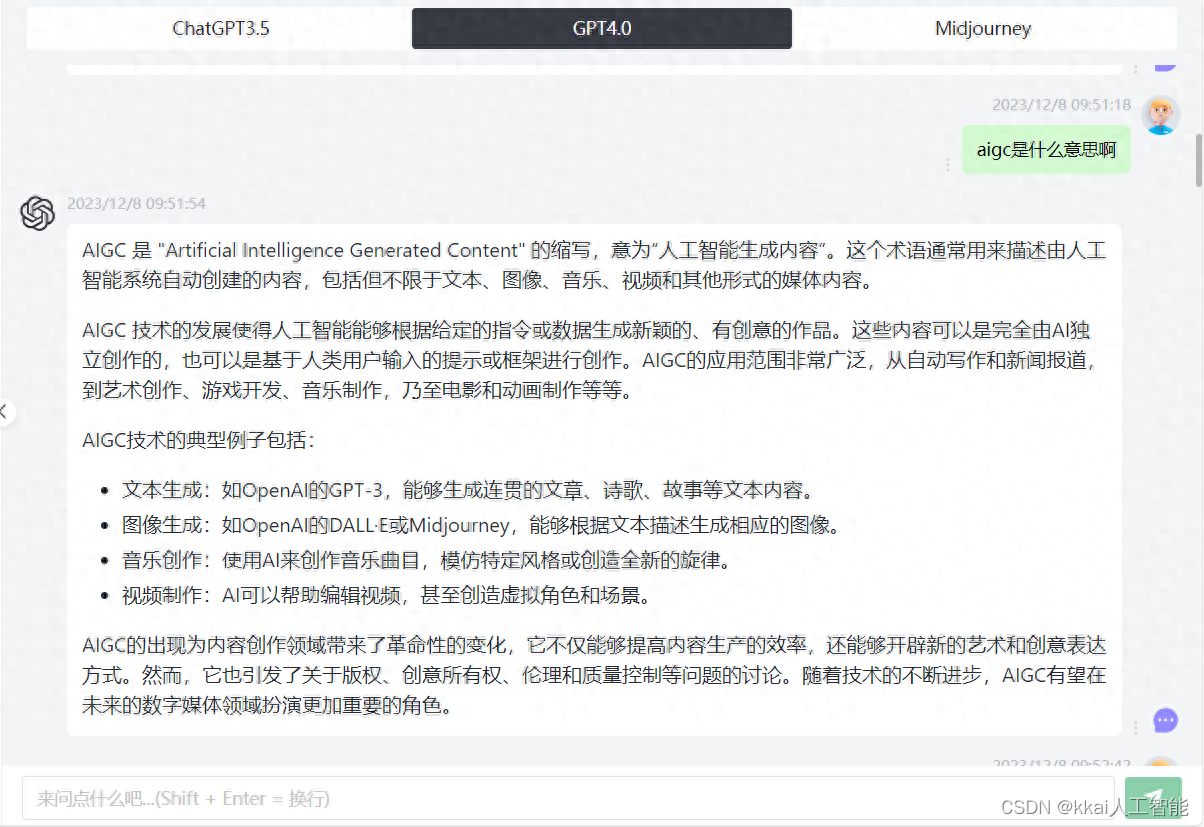The image size is (1204, 827).
Task: Click the user avatar beside aigc message
Action: 1161,115
